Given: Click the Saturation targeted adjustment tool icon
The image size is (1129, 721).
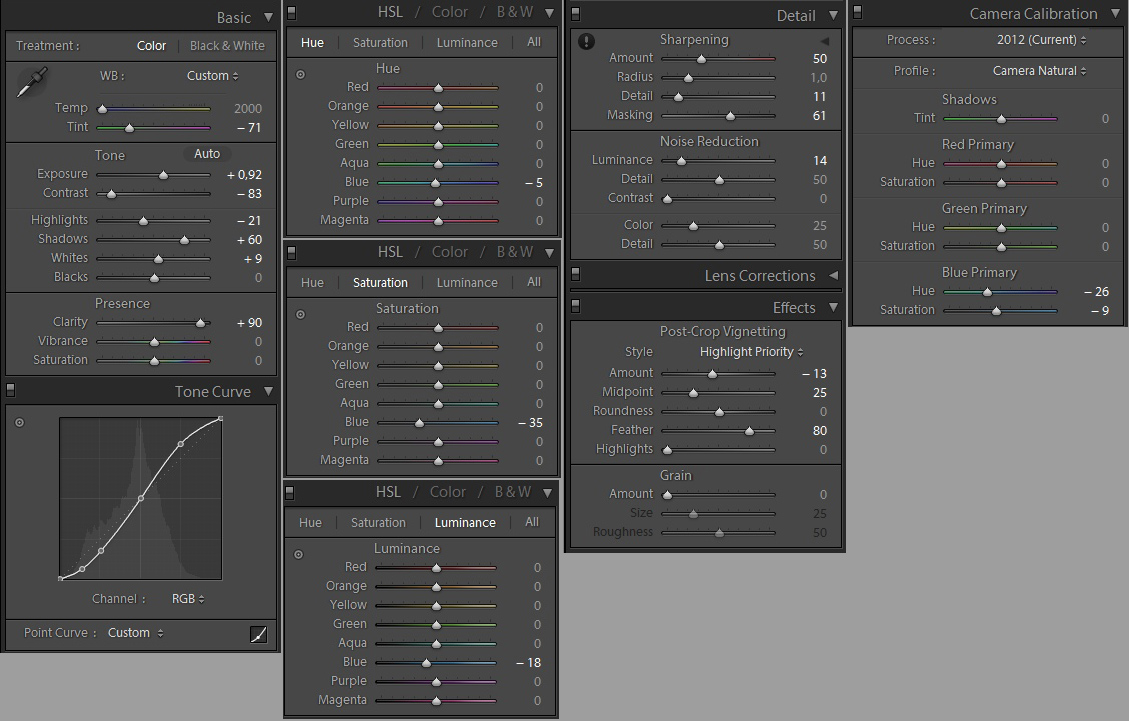Looking at the screenshot, I should [x=300, y=314].
